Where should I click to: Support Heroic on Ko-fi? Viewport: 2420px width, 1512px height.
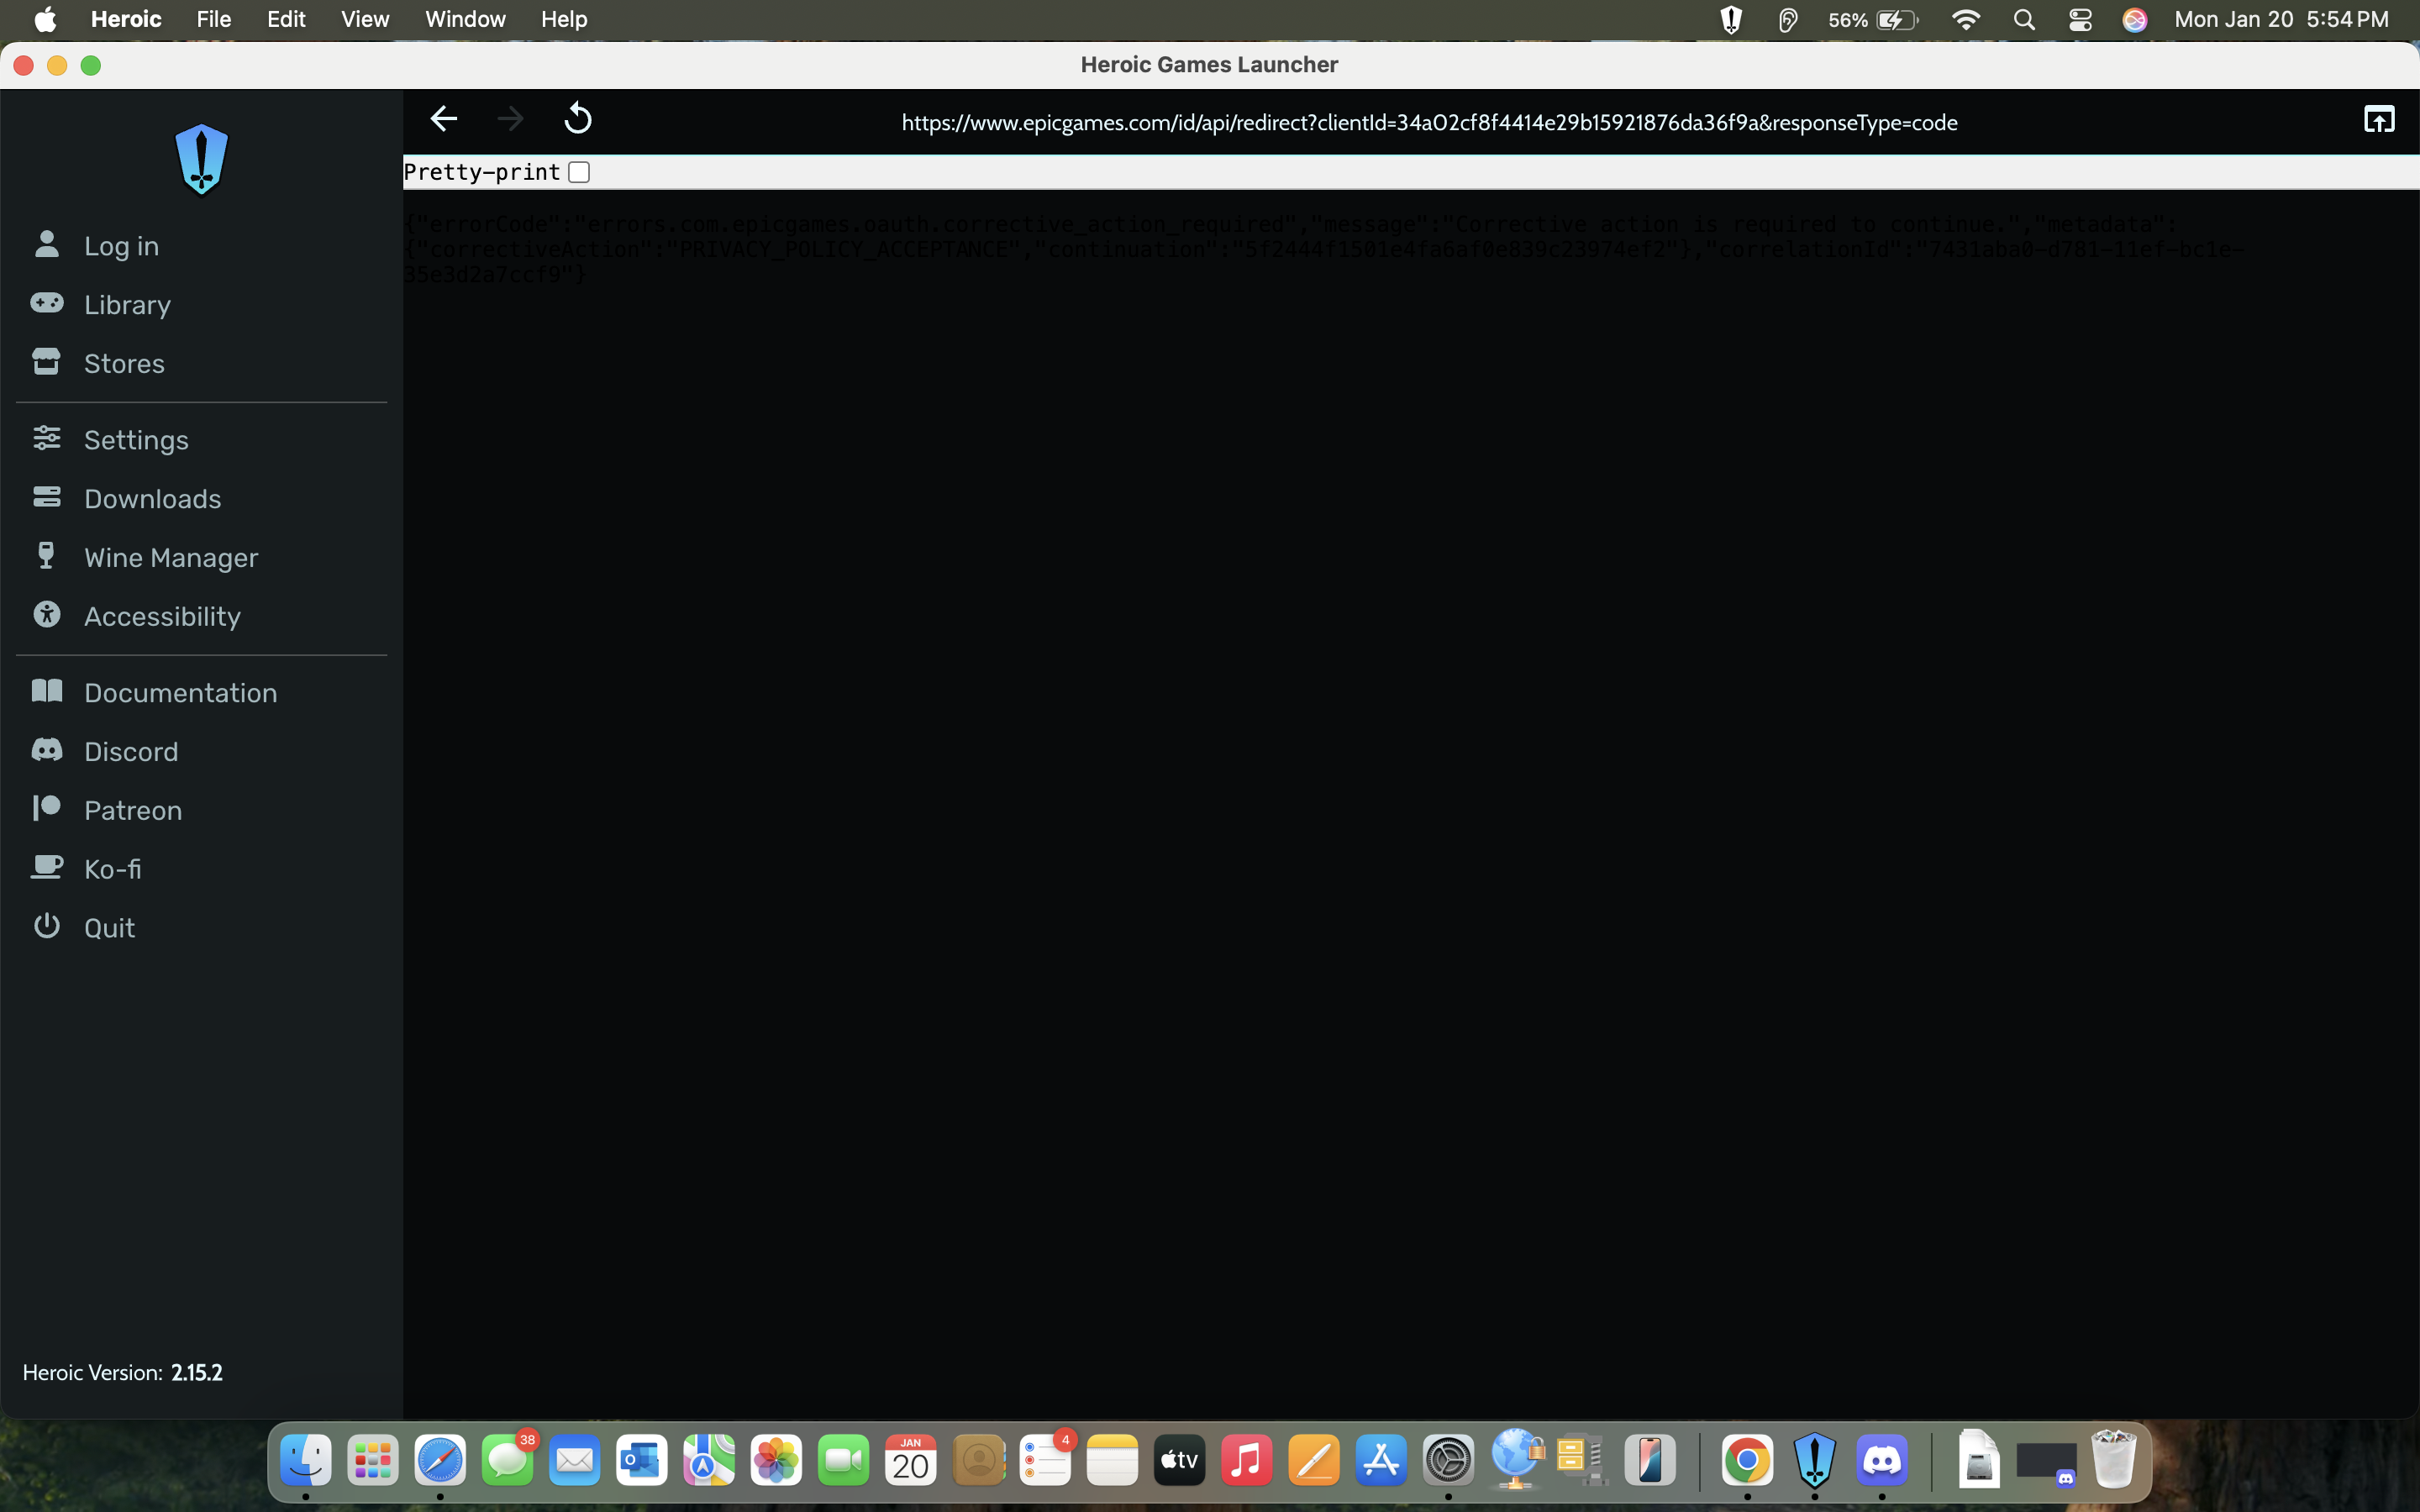coord(112,868)
